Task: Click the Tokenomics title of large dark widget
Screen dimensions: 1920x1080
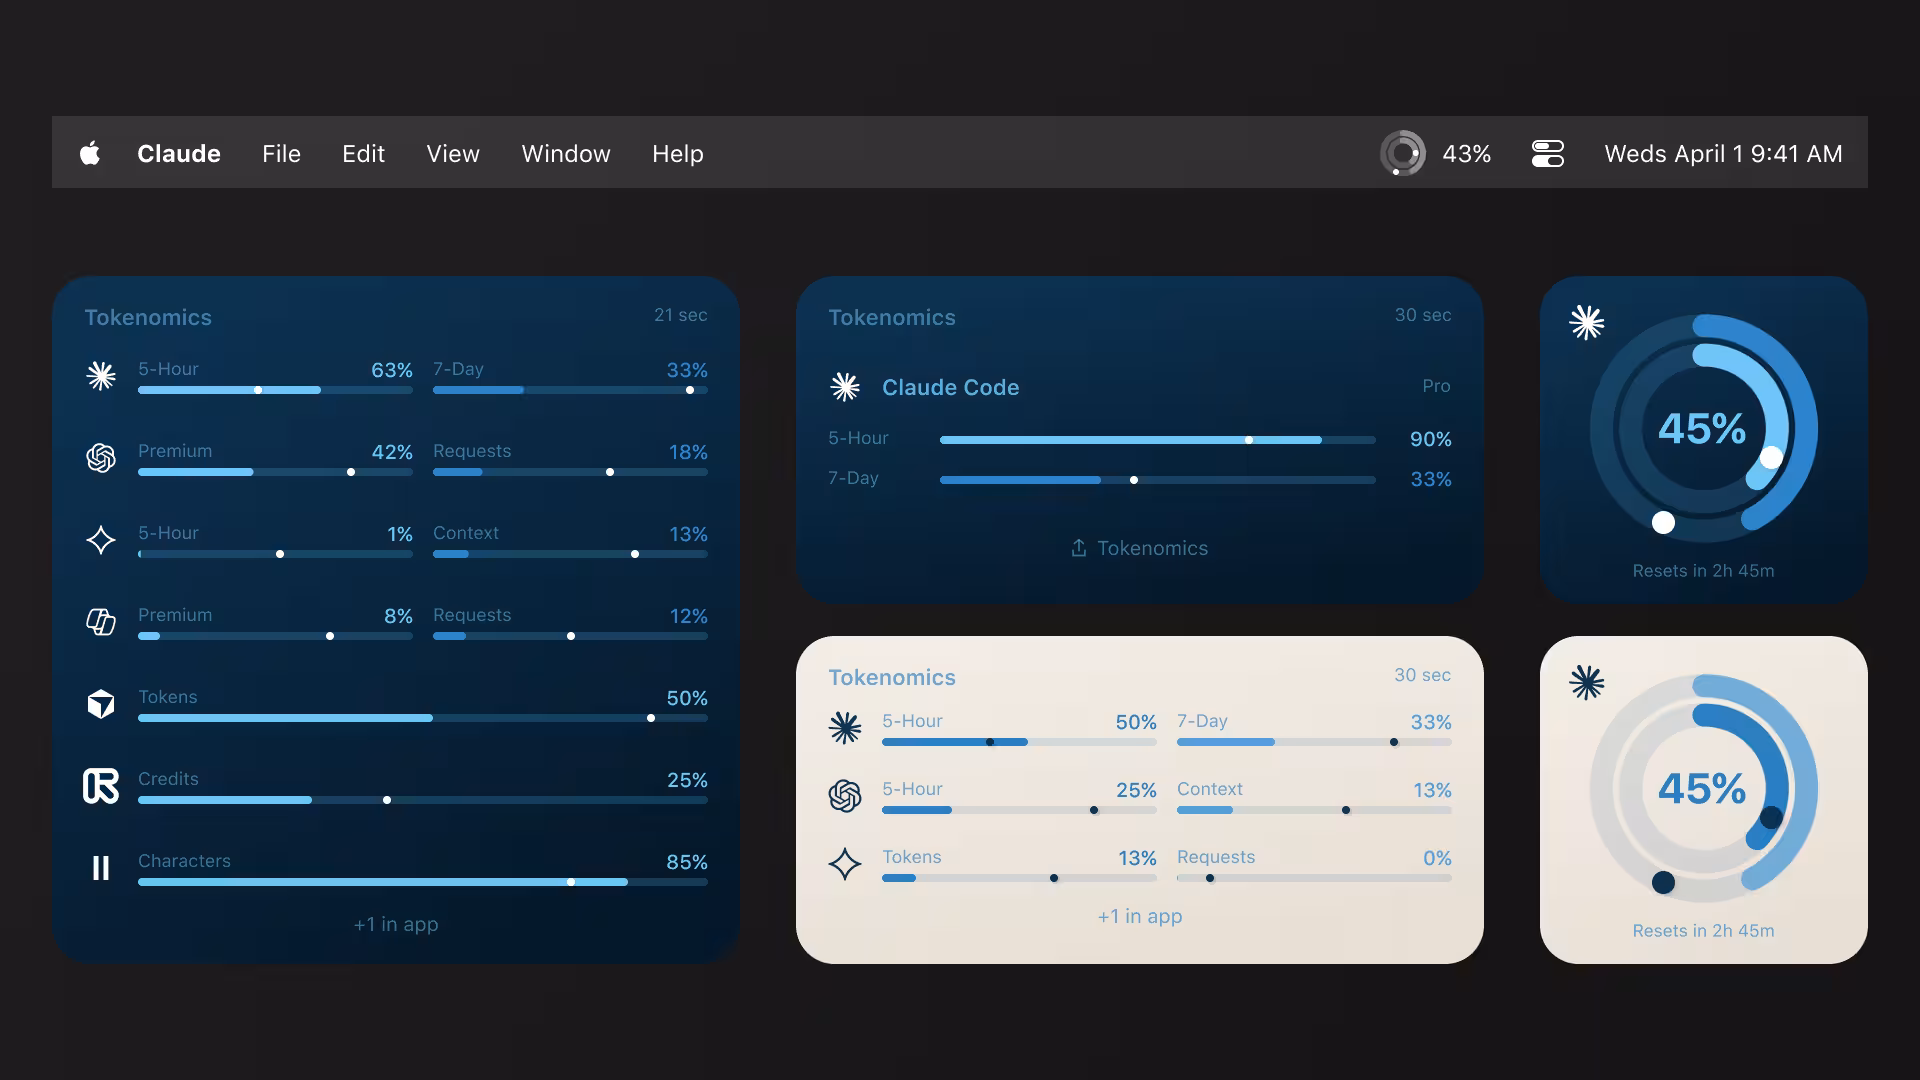Action: (148, 317)
